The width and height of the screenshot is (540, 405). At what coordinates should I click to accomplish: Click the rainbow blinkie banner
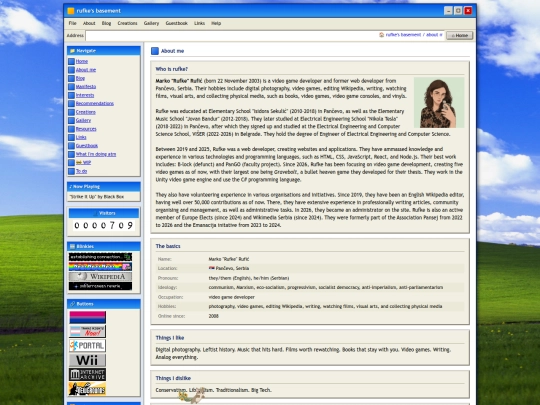click(100, 267)
